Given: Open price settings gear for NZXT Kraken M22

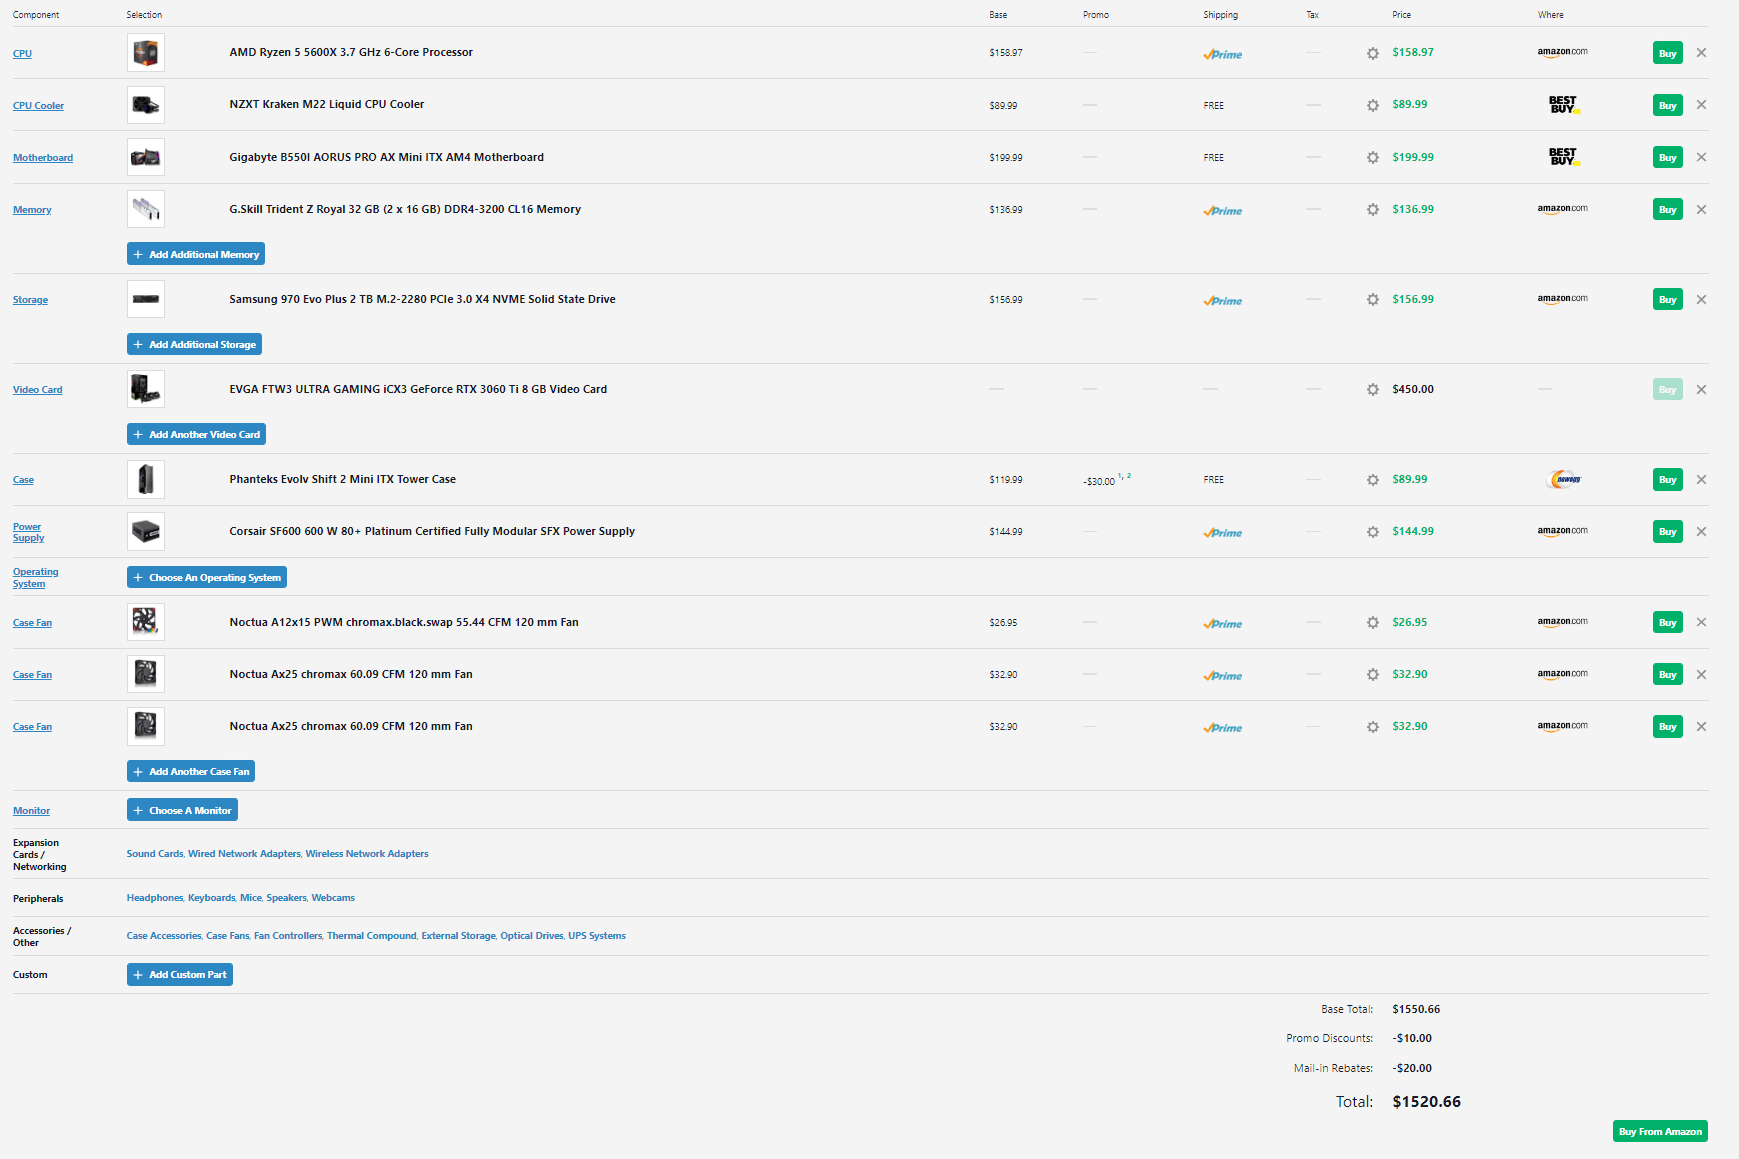Looking at the screenshot, I should pos(1372,105).
